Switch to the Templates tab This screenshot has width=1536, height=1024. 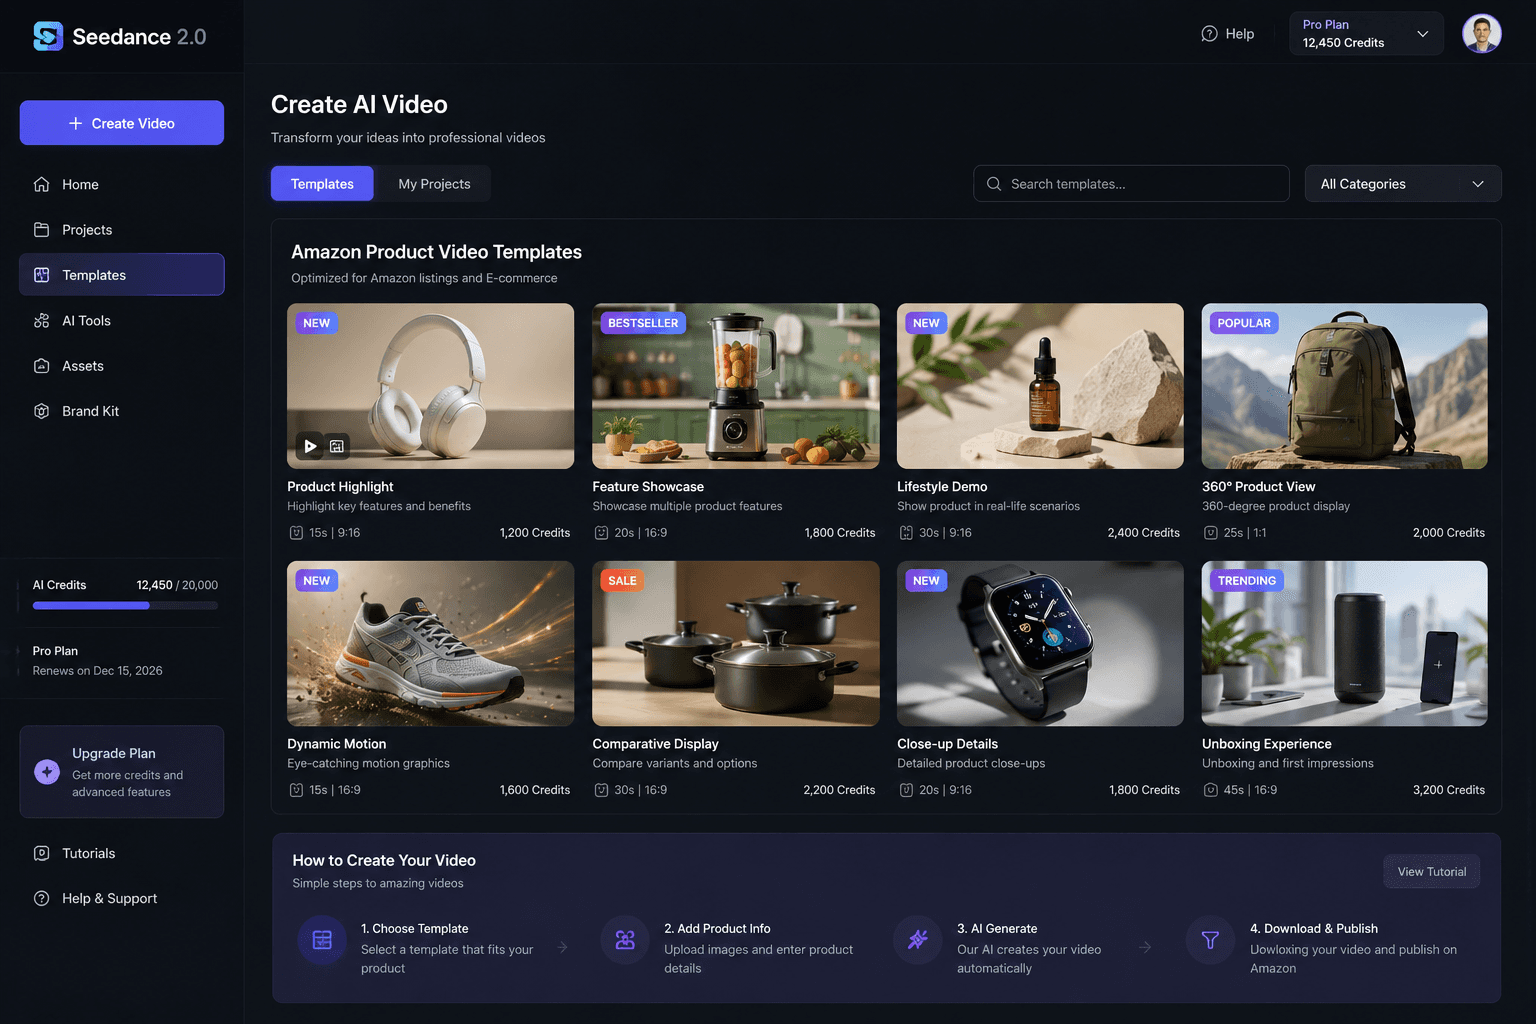(x=322, y=184)
